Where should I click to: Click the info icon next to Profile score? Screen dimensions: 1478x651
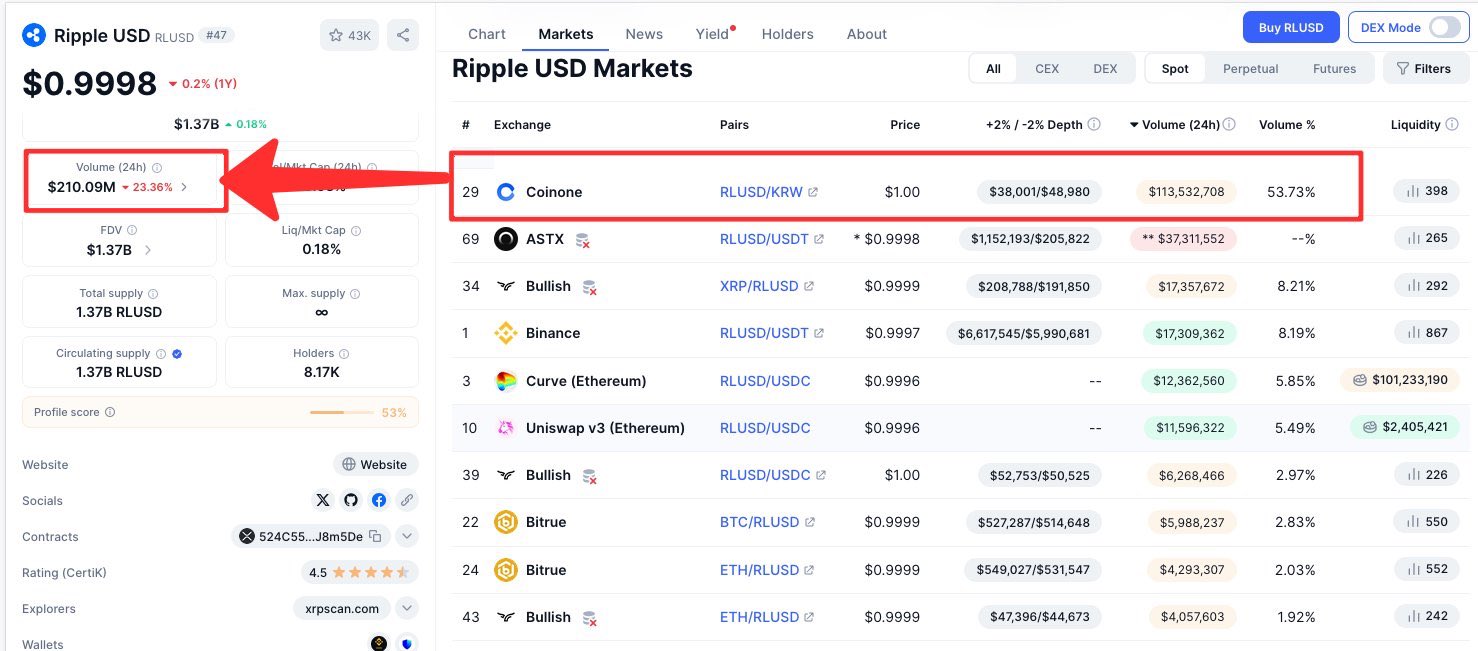(x=110, y=412)
